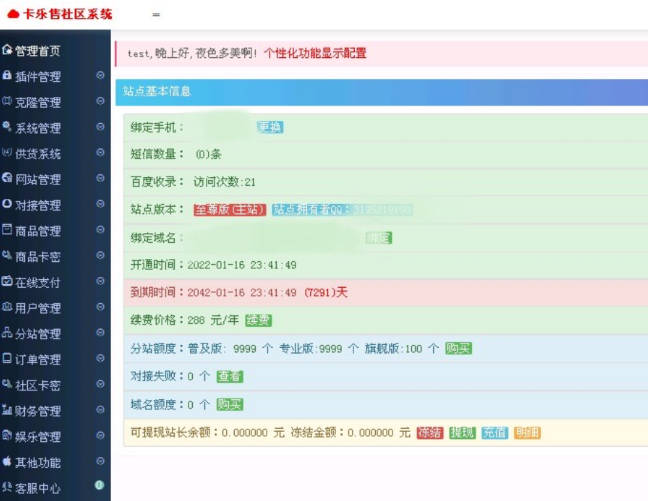648x501 pixels.
Task: Expand the 商品管理 submenu arrow
Action: tap(100, 229)
